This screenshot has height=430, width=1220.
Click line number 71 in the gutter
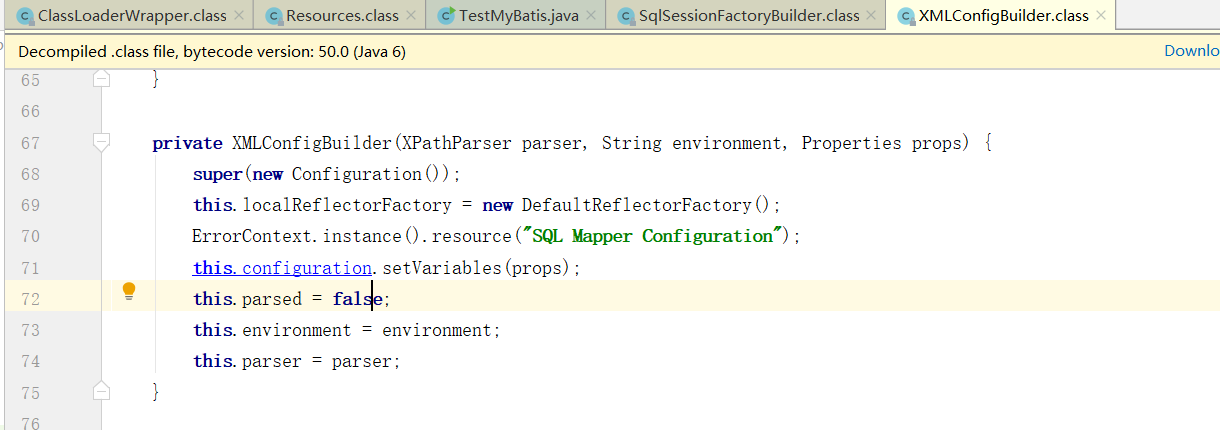pos(29,268)
